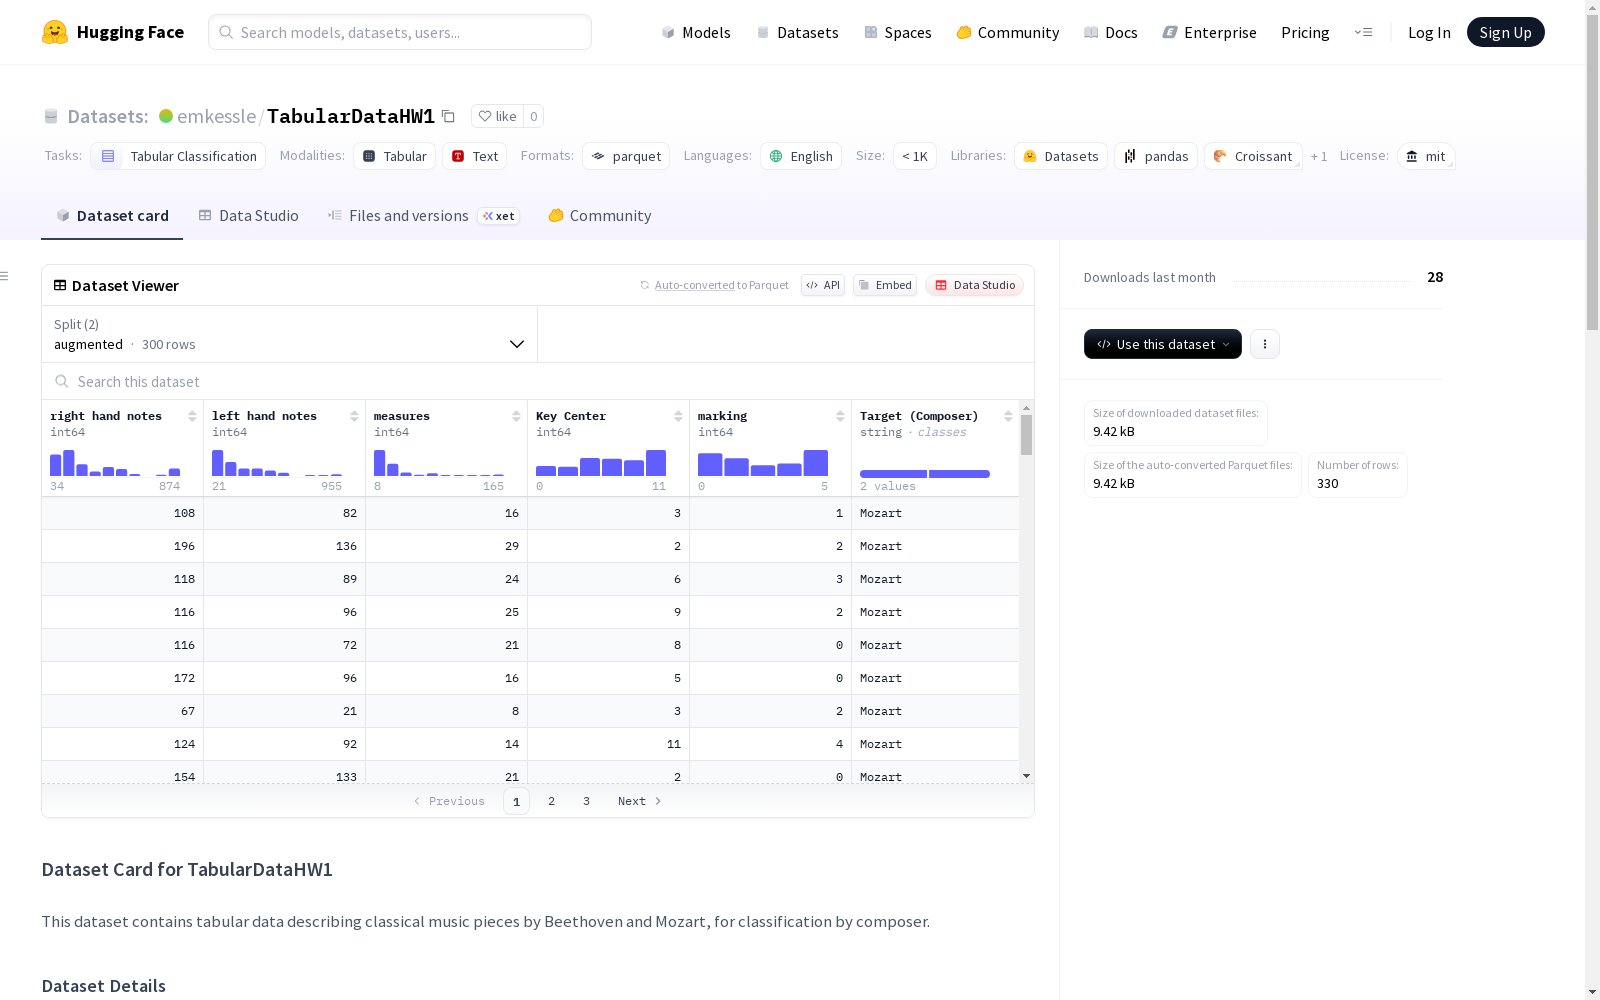Copy dataset name with the copy icon
This screenshot has height=1000, width=1600.
tap(449, 116)
